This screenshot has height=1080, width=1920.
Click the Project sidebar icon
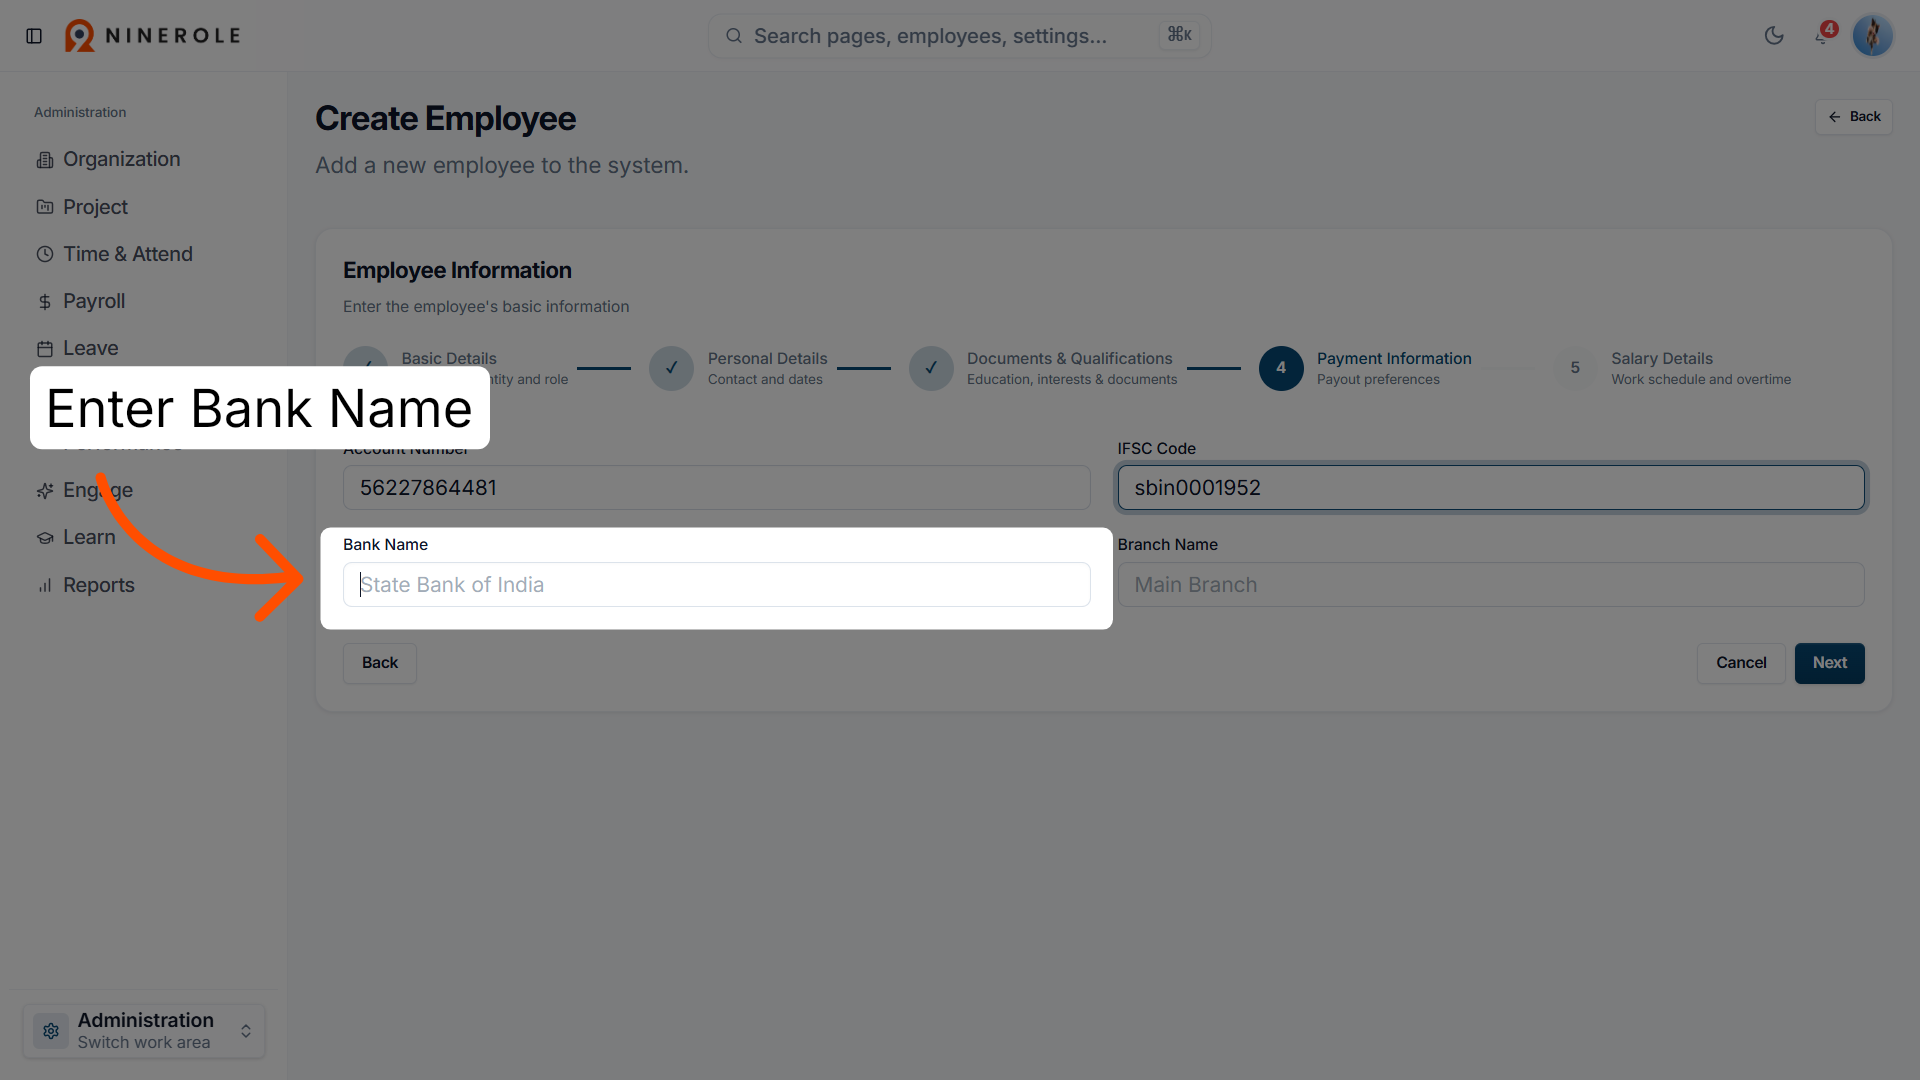[x=45, y=207]
